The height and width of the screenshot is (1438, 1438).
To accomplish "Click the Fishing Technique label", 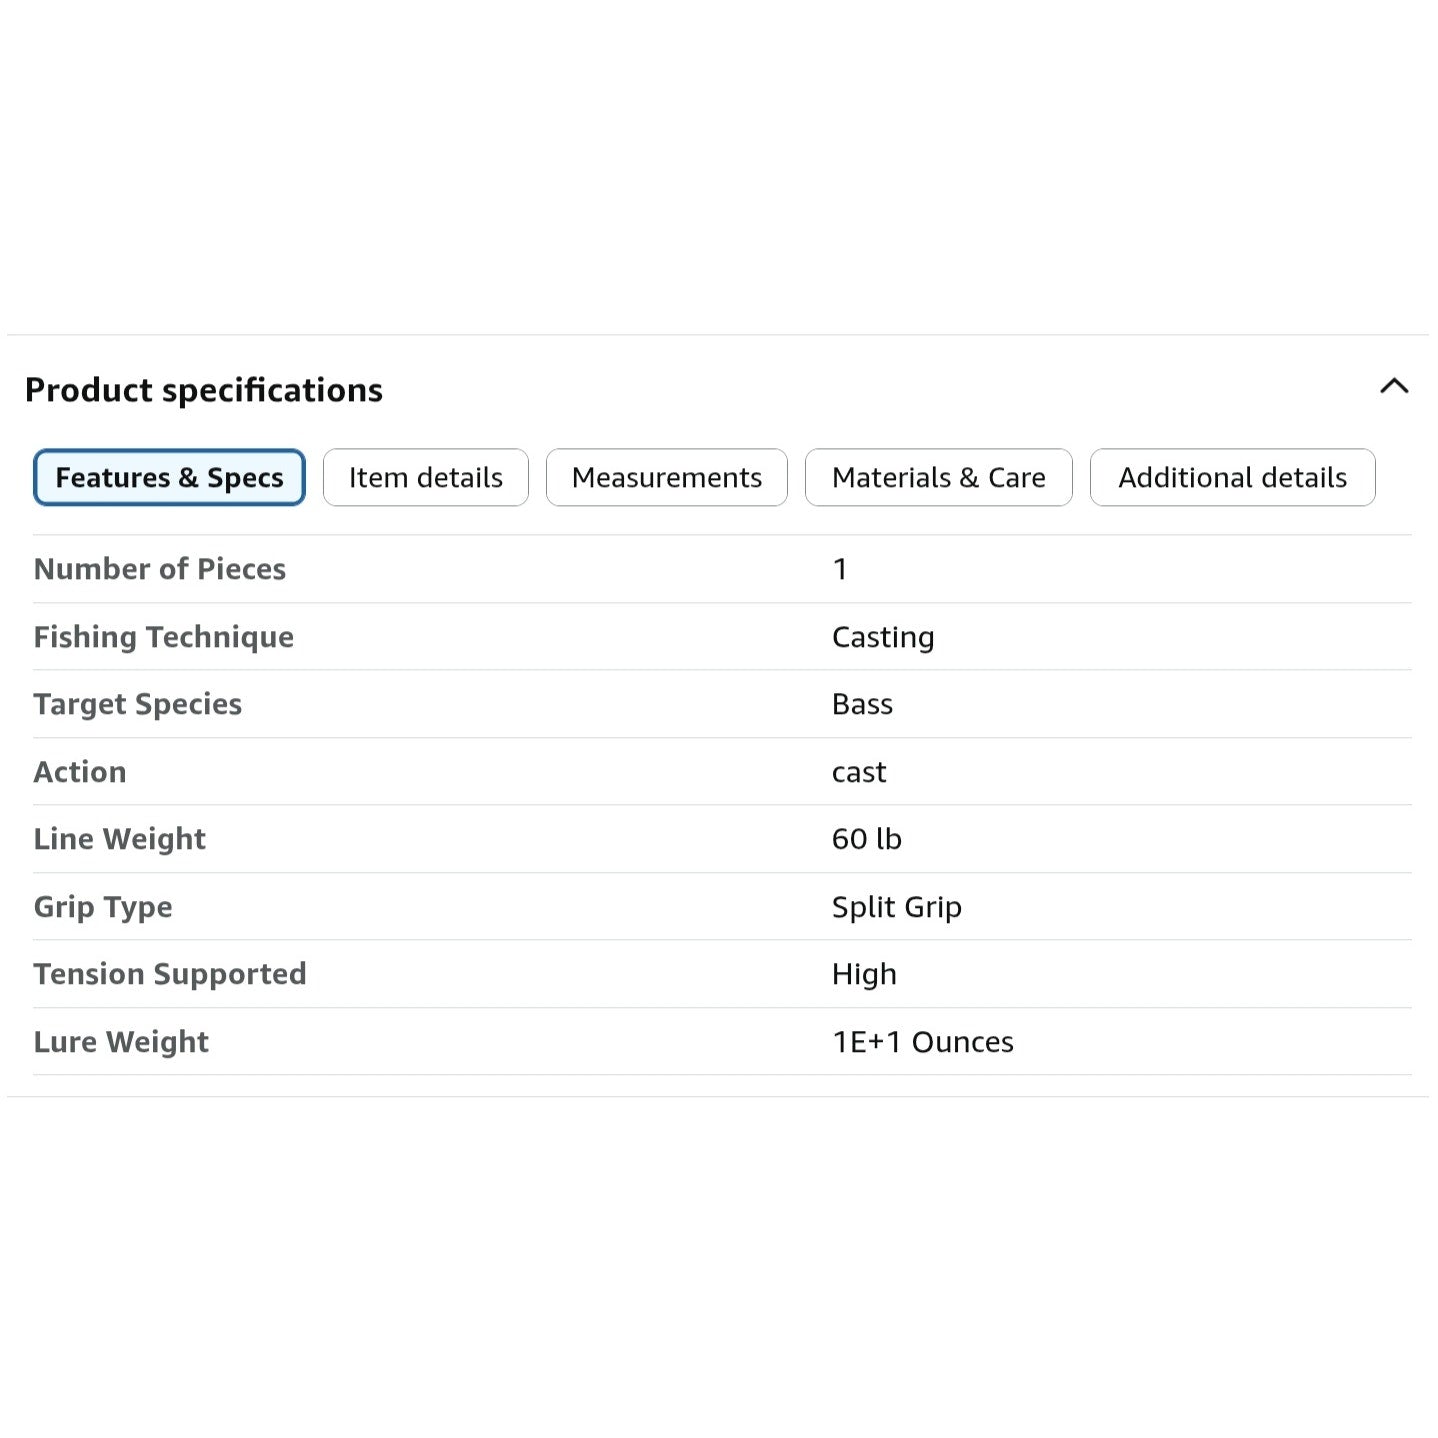I will 164,637.
